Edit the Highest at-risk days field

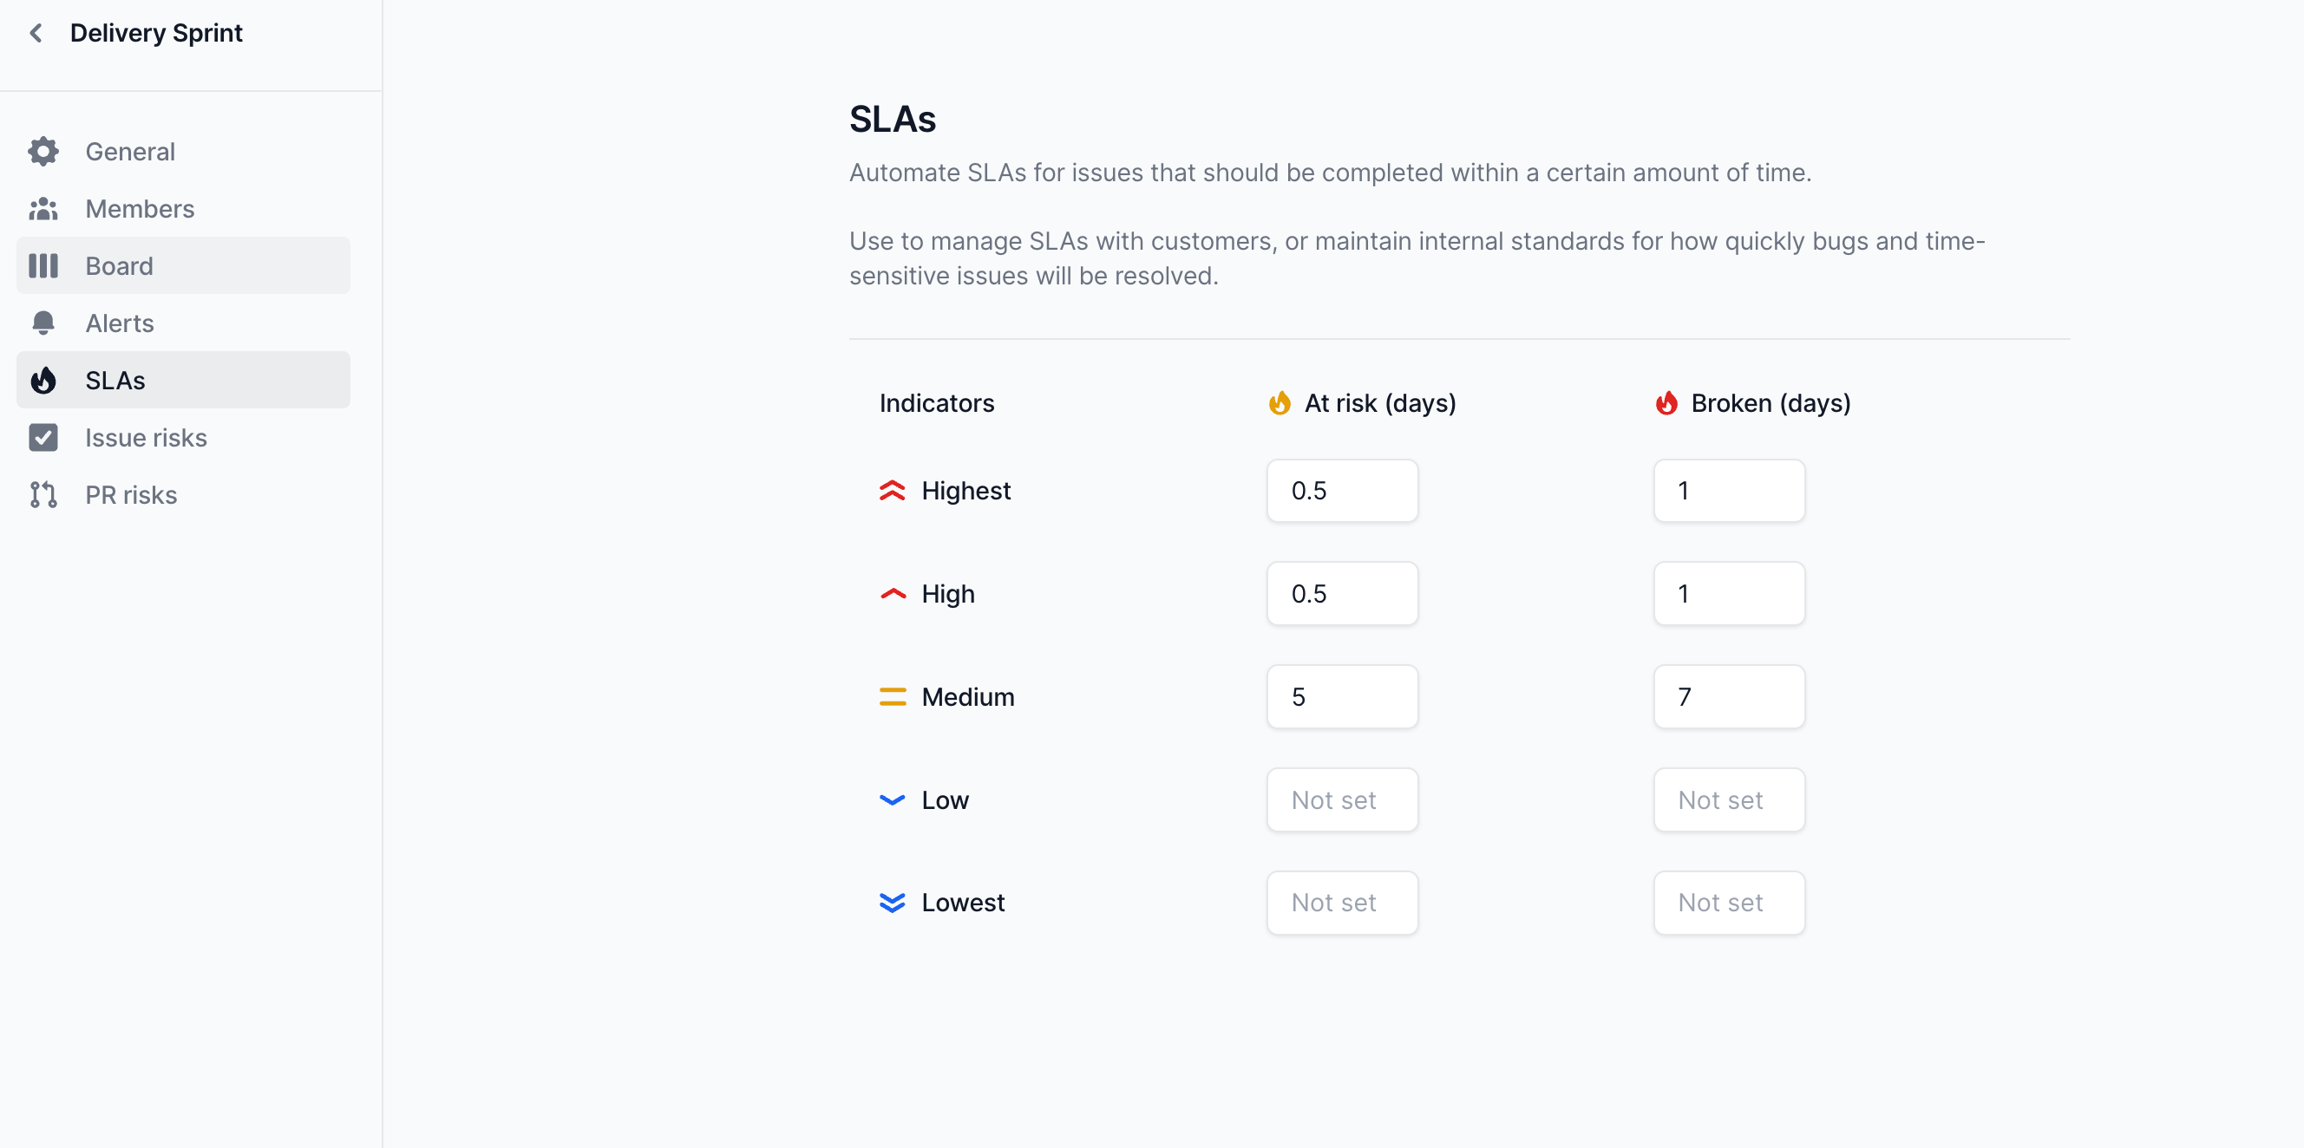(1342, 491)
